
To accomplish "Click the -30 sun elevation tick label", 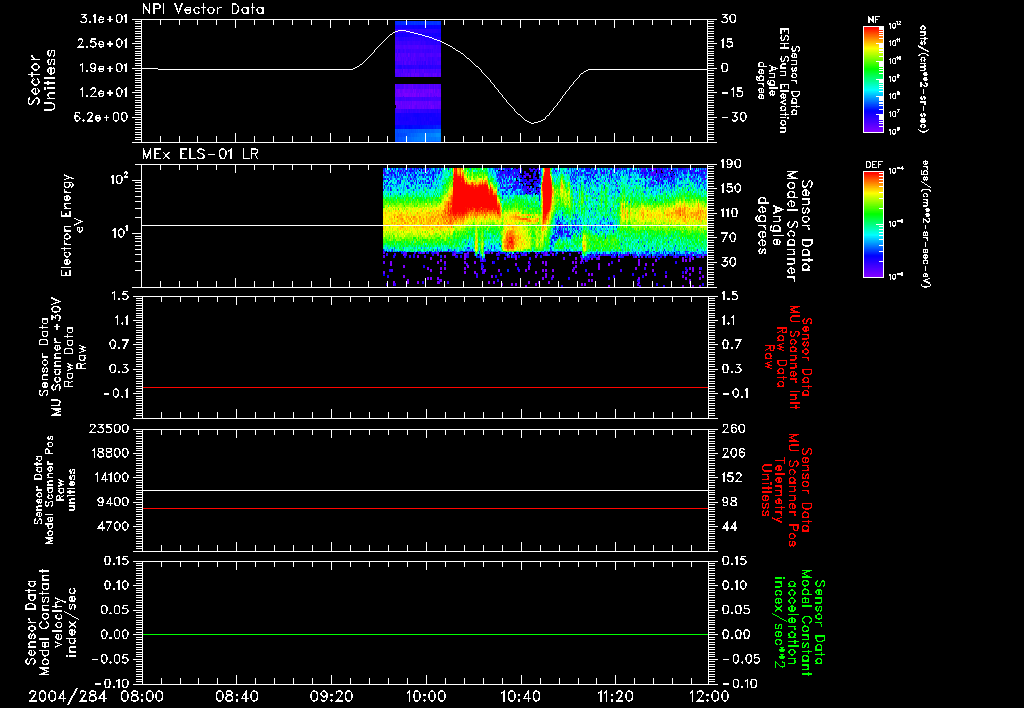I will (x=734, y=117).
